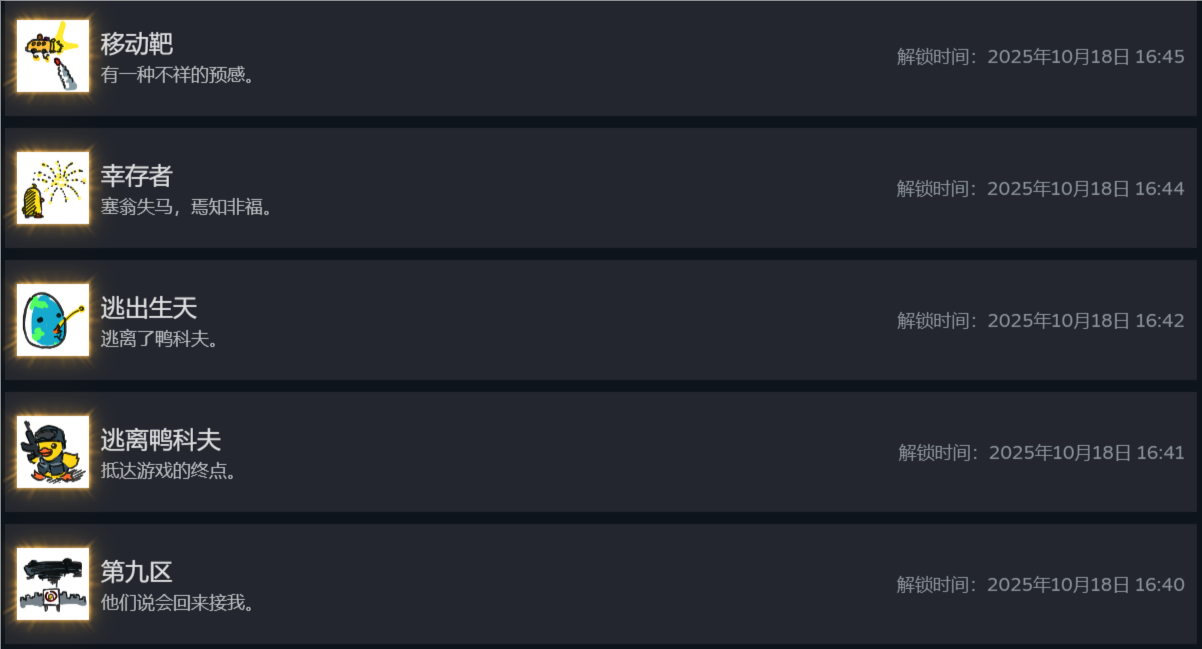Click the unlock time ending in 16:41
The image size is (1202, 649).
[1041, 453]
